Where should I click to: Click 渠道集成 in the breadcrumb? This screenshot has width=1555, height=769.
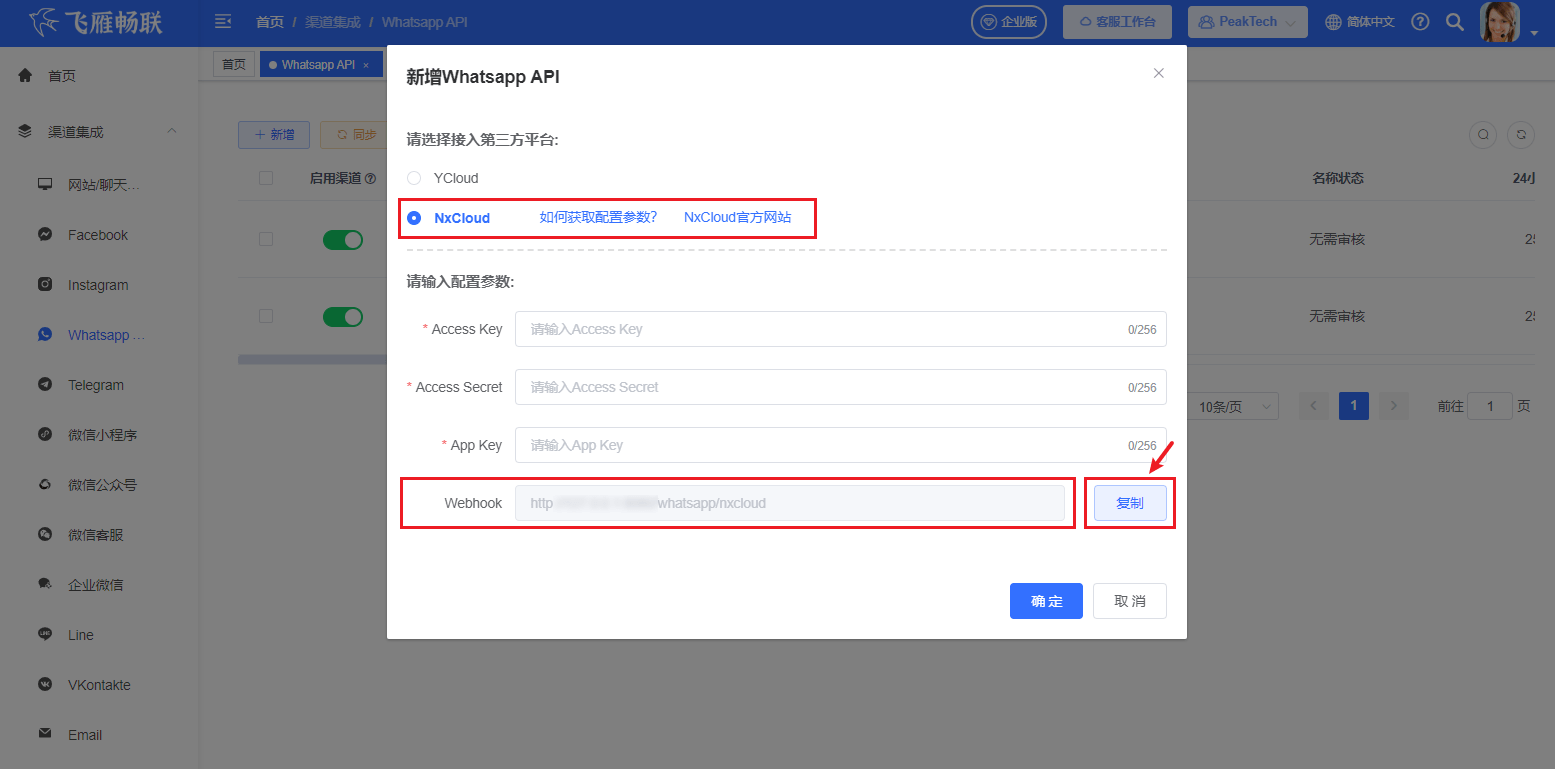(333, 22)
